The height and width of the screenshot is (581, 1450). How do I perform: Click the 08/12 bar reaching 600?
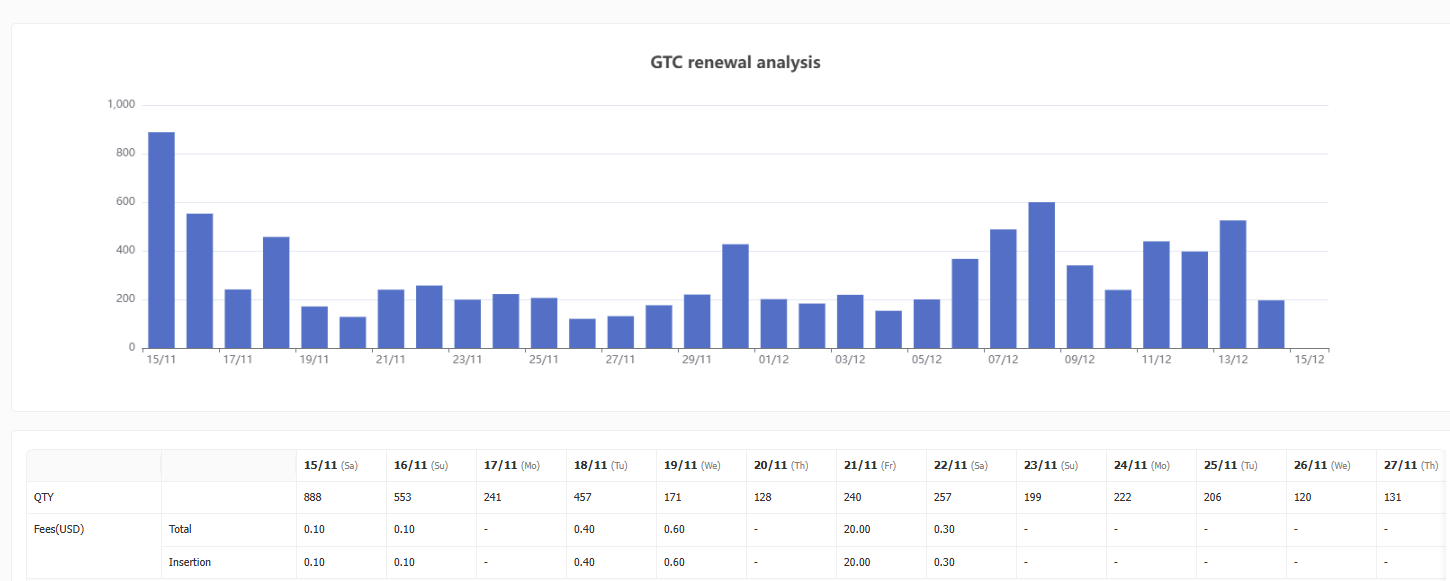pos(1041,275)
